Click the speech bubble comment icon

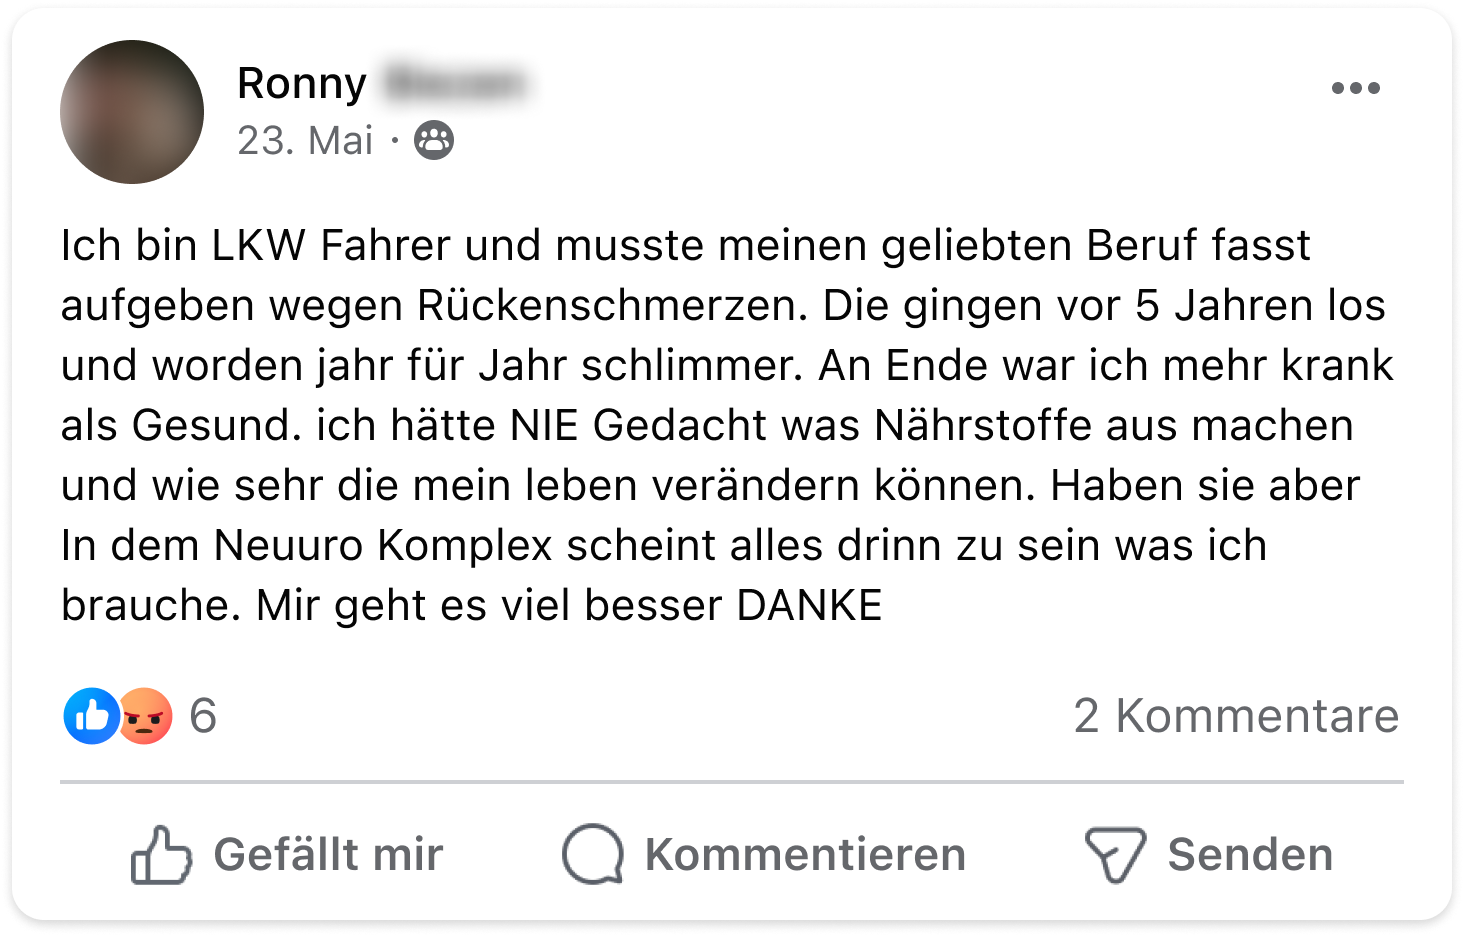pos(593,855)
